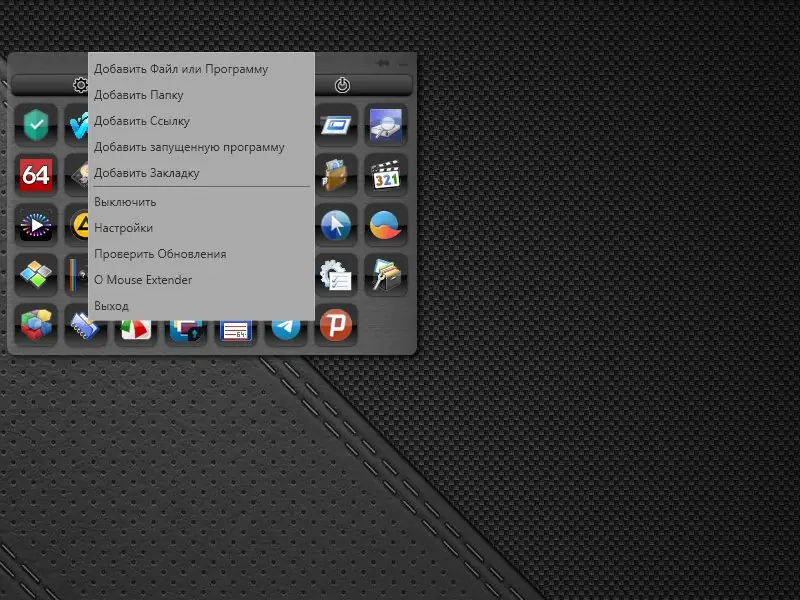Open the disk with magnifier icon

pos(386,126)
